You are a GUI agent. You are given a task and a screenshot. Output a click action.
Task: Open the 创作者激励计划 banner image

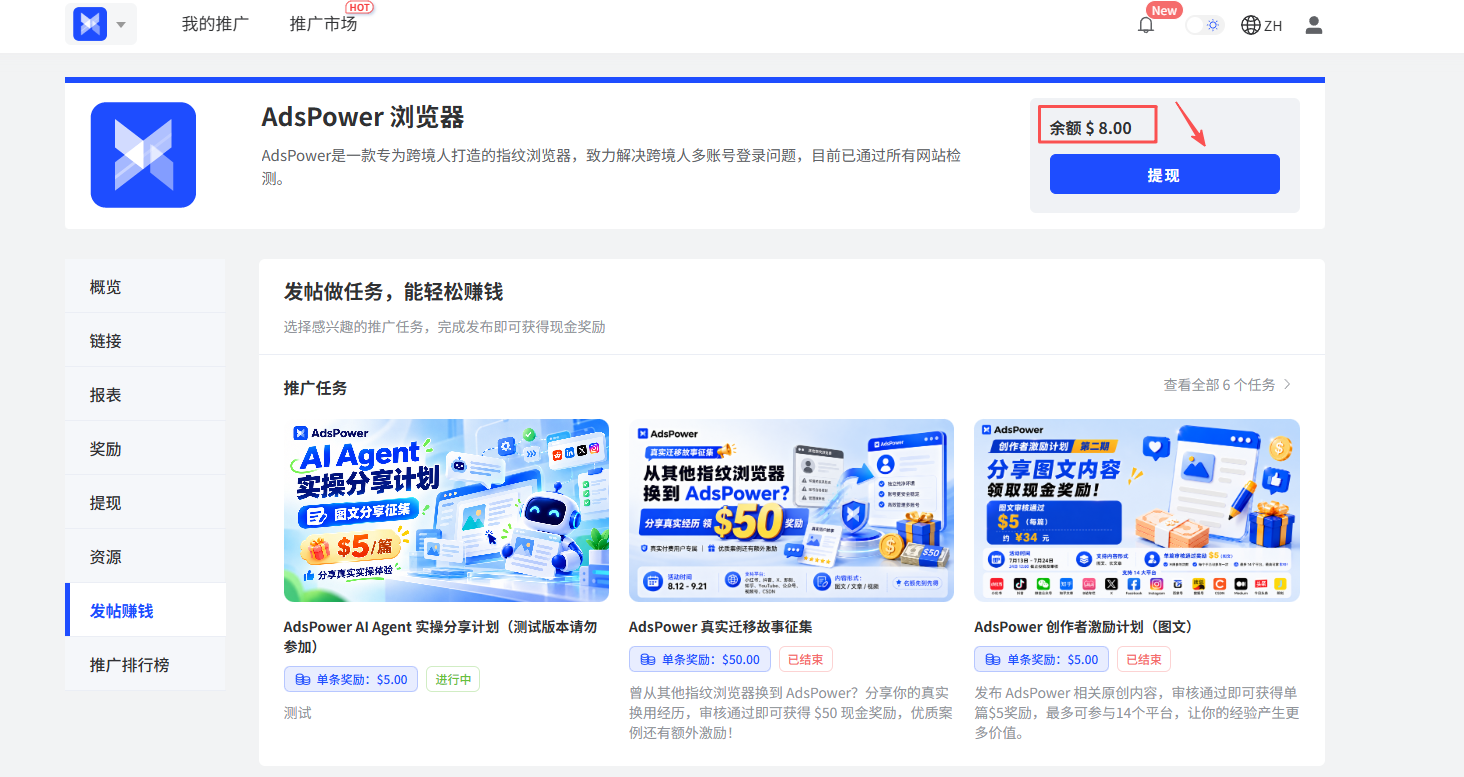coord(1137,510)
